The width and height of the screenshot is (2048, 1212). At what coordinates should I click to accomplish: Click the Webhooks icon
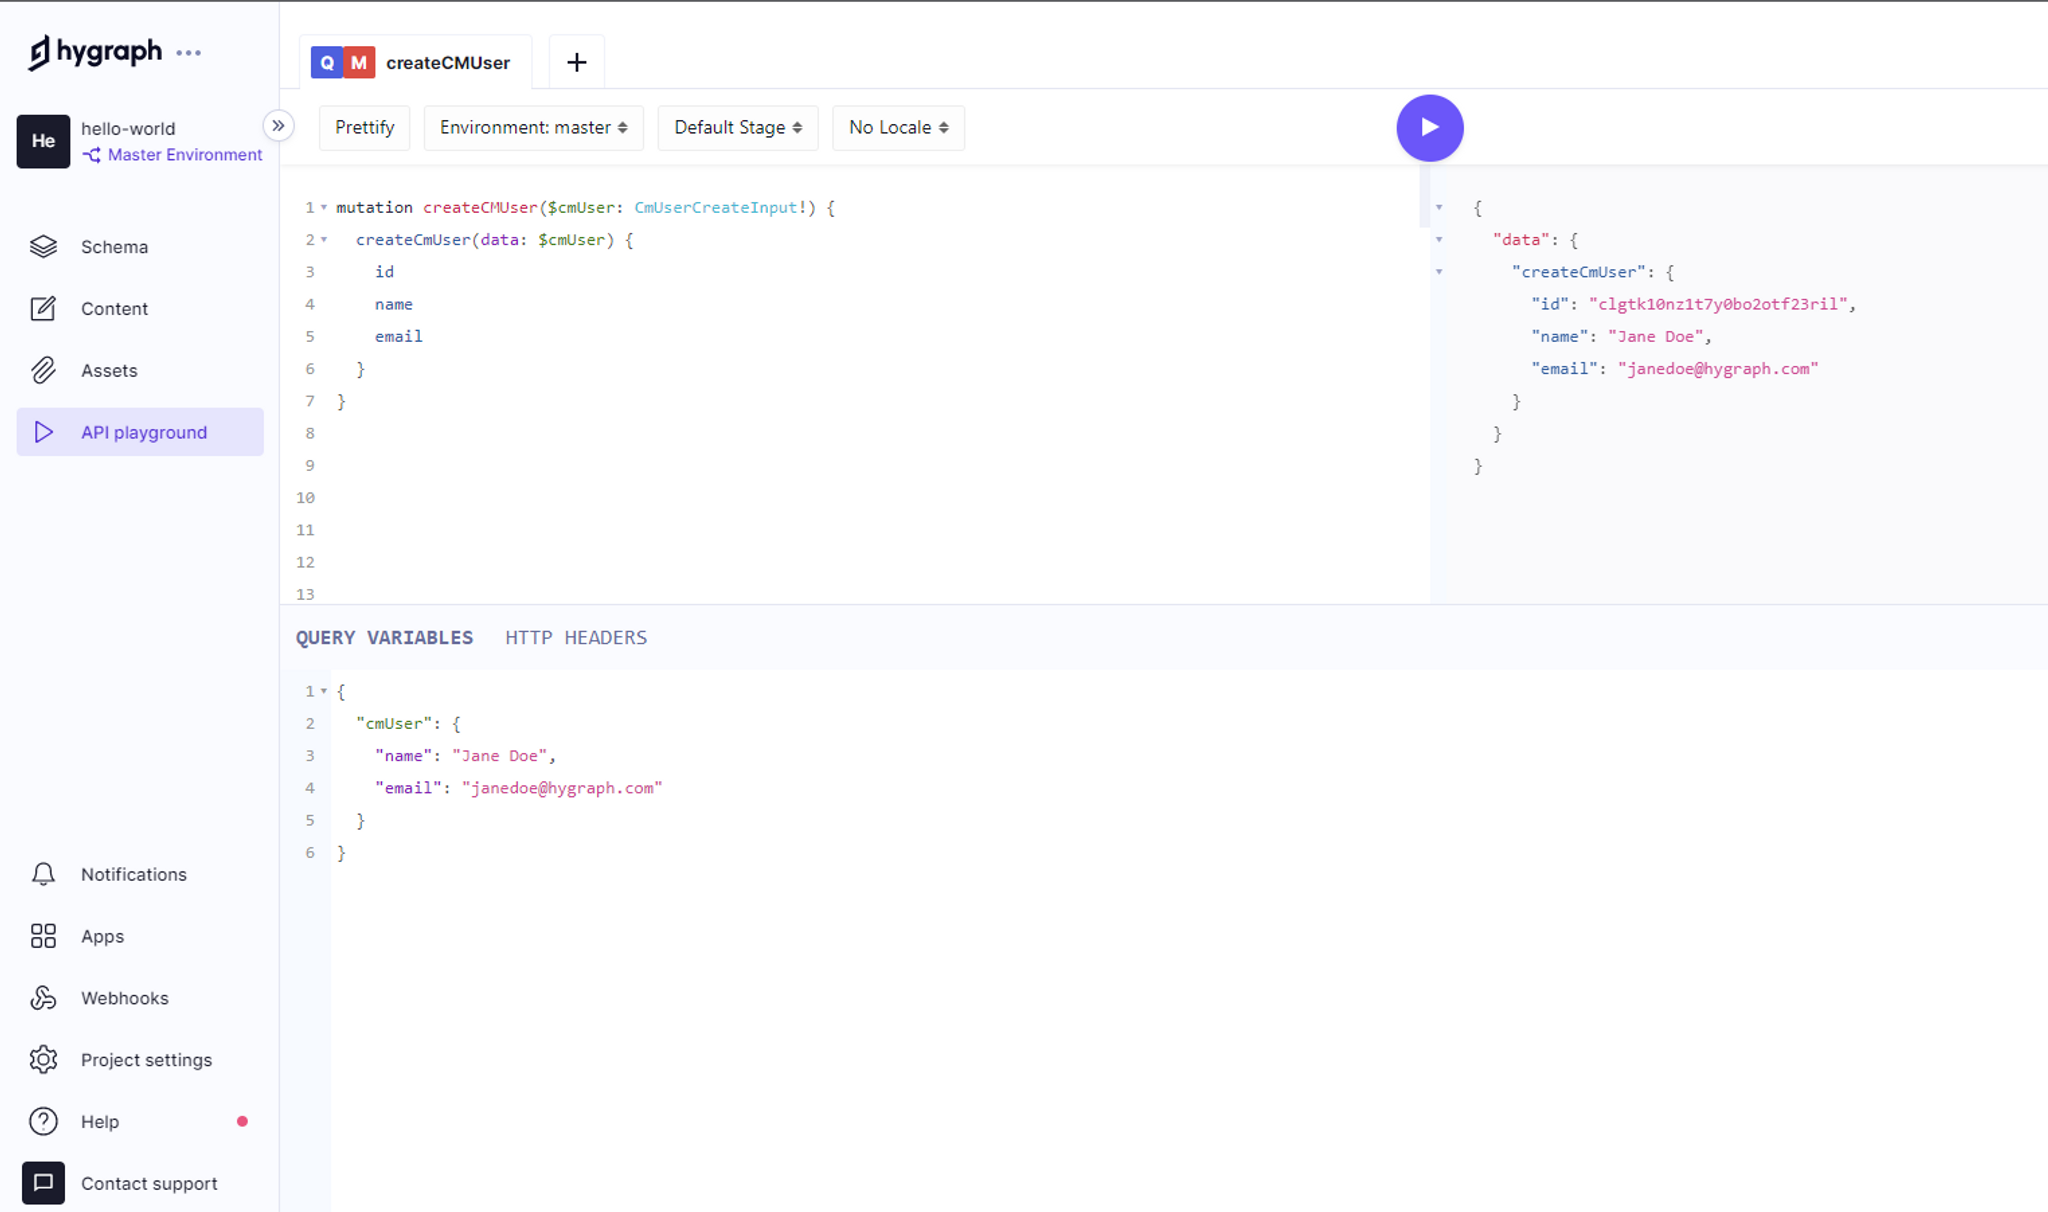tap(43, 998)
